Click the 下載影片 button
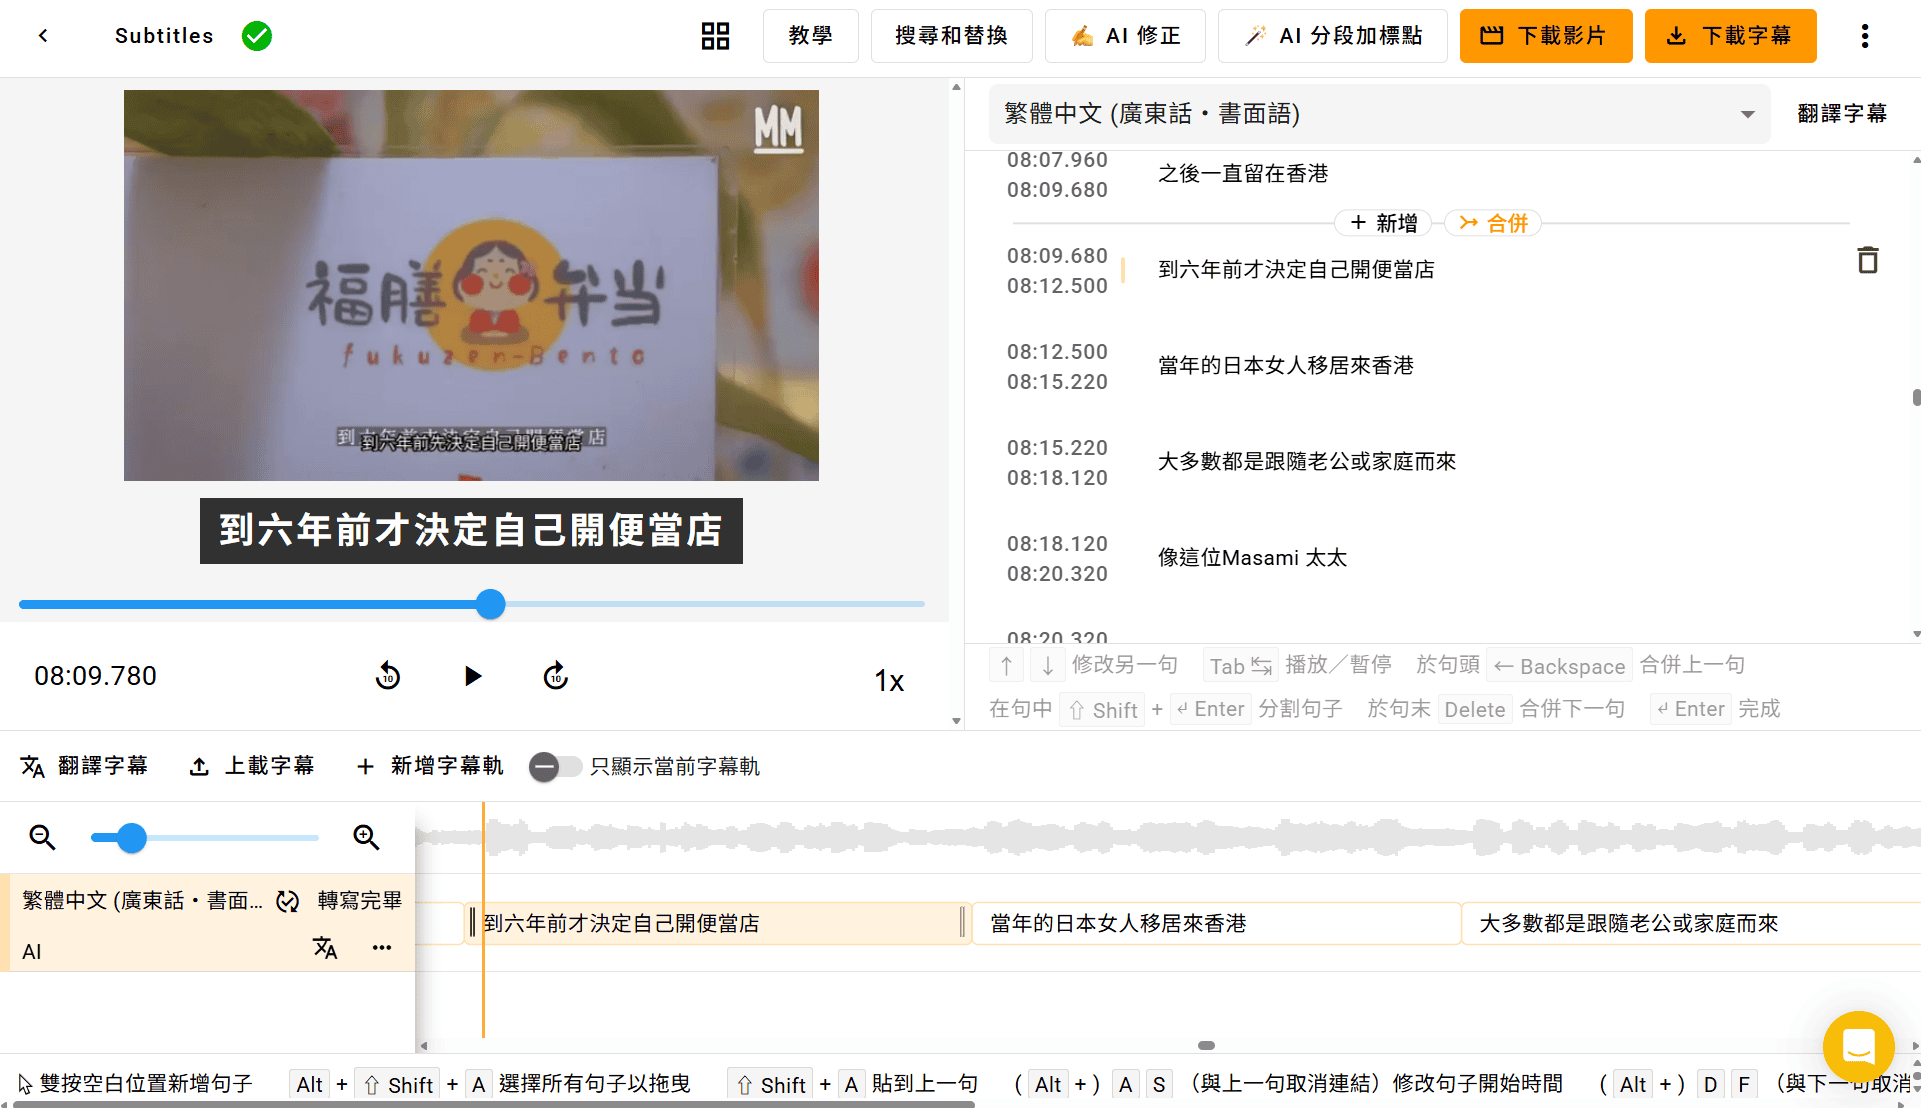Image resolution: width=1921 pixels, height=1108 pixels. (x=1545, y=36)
